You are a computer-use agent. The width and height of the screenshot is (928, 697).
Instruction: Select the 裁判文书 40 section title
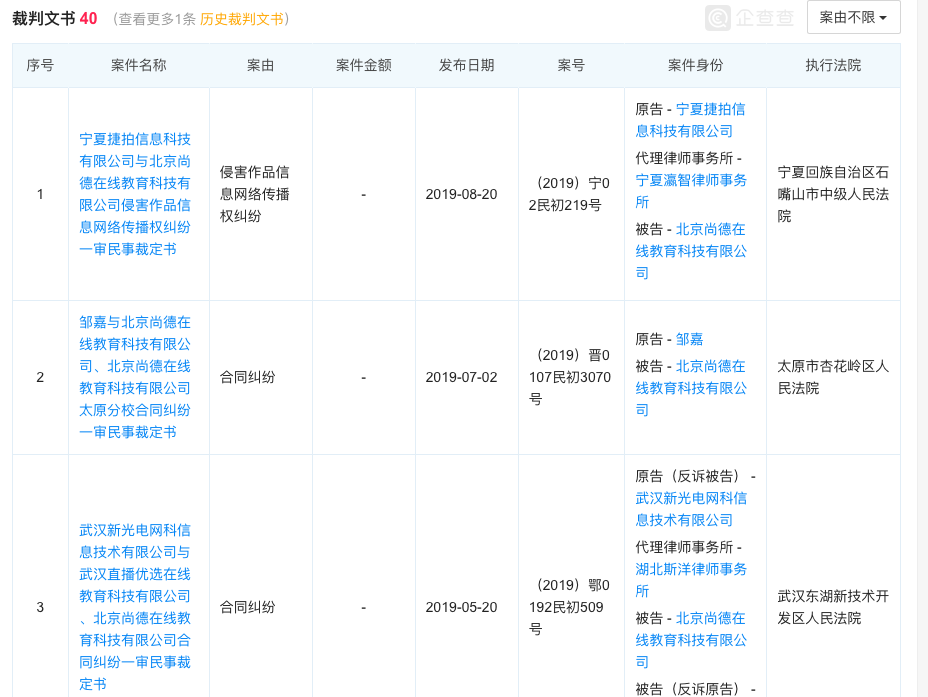tap(54, 18)
